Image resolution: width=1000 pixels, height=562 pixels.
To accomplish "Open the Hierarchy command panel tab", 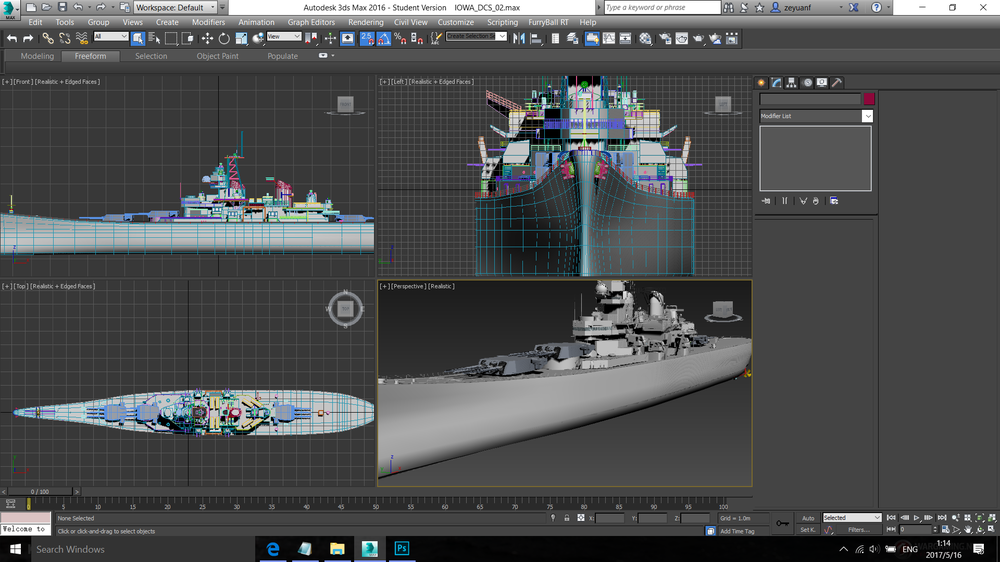I will (791, 83).
